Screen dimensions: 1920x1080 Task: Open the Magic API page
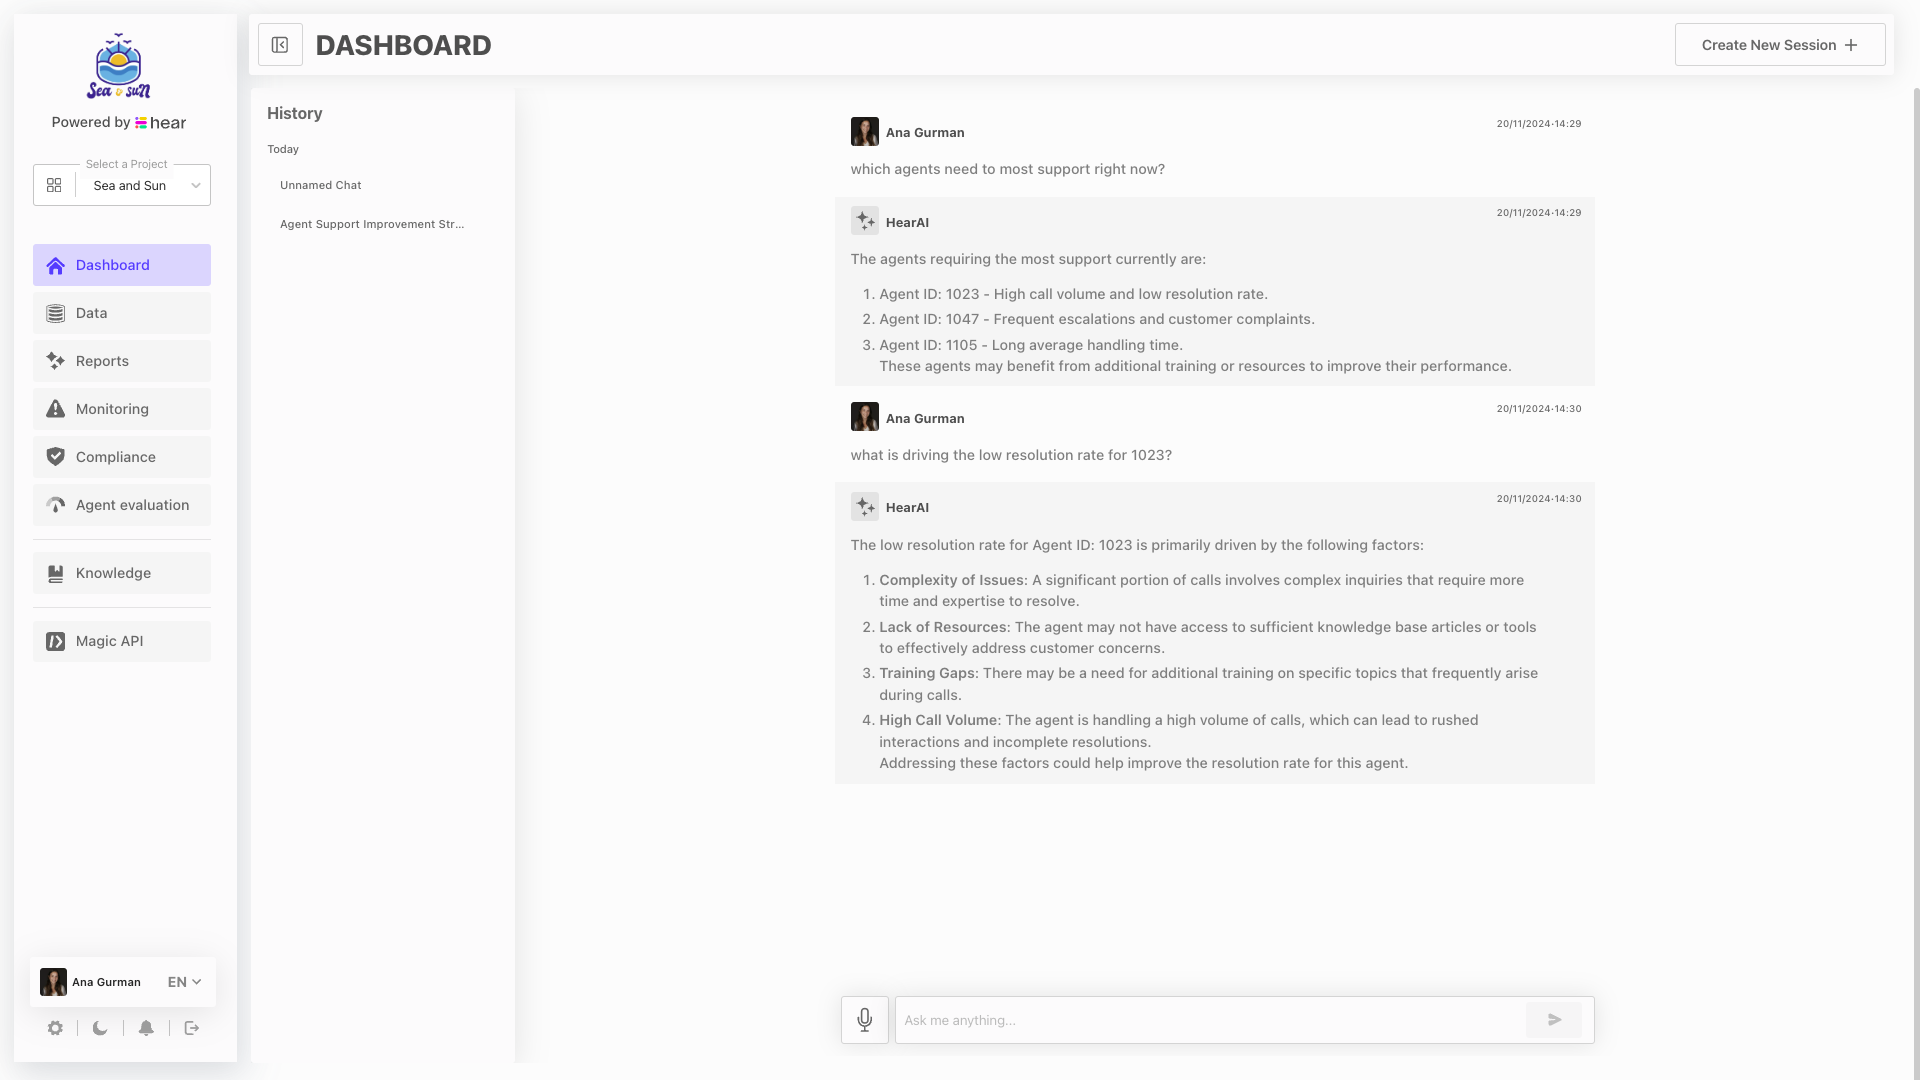coord(122,641)
